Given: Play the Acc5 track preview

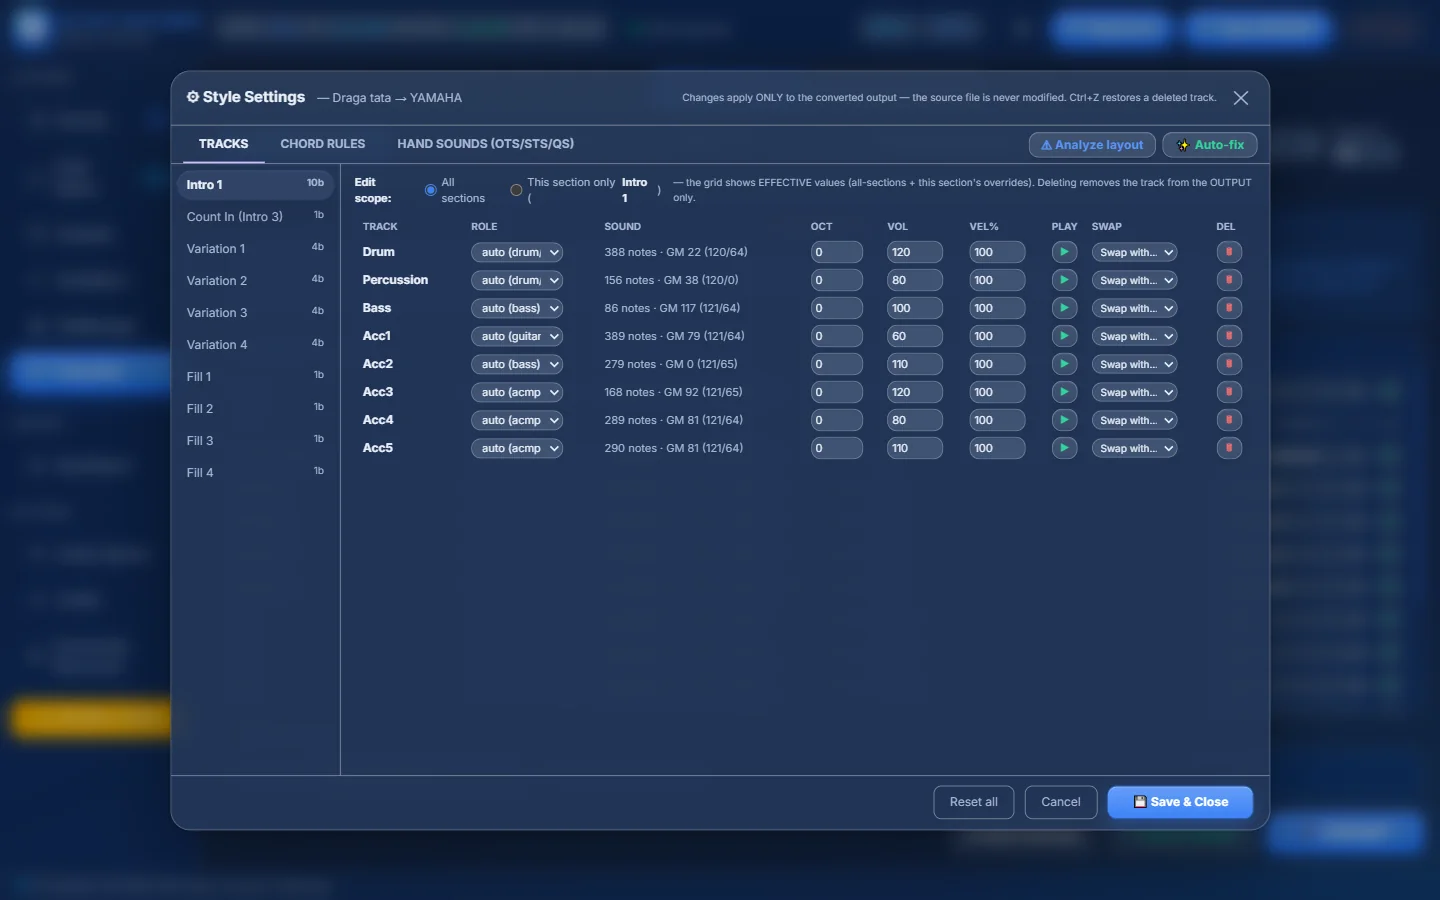Looking at the screenshot, I should pos(1064,448).
